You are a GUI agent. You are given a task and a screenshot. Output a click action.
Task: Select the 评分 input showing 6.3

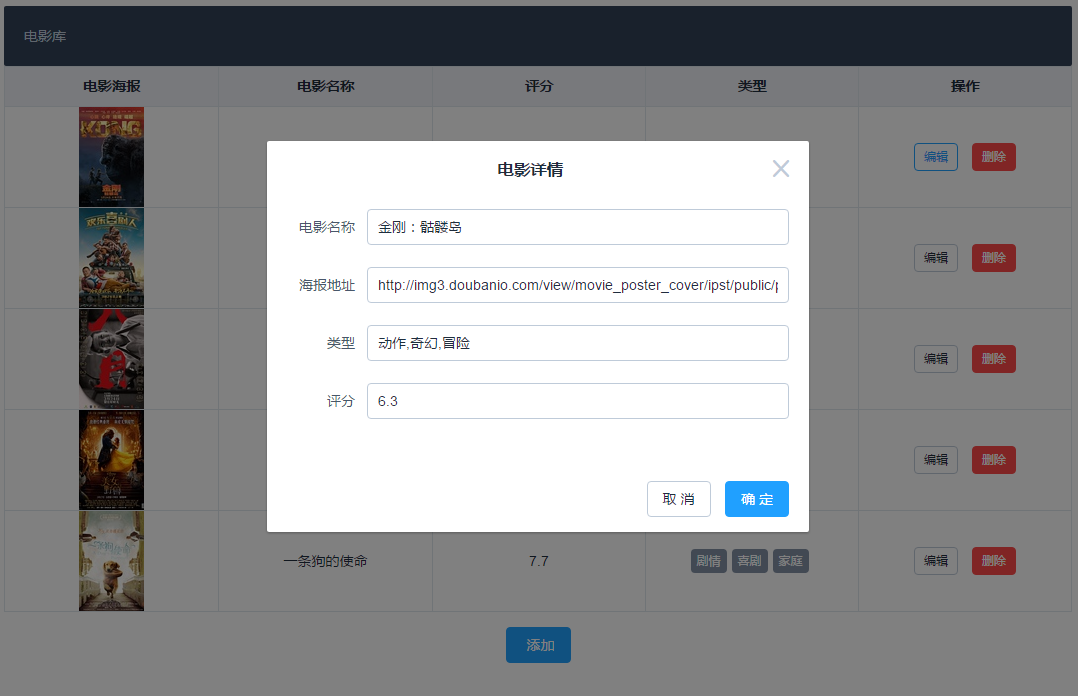click(x=578, y=401)
